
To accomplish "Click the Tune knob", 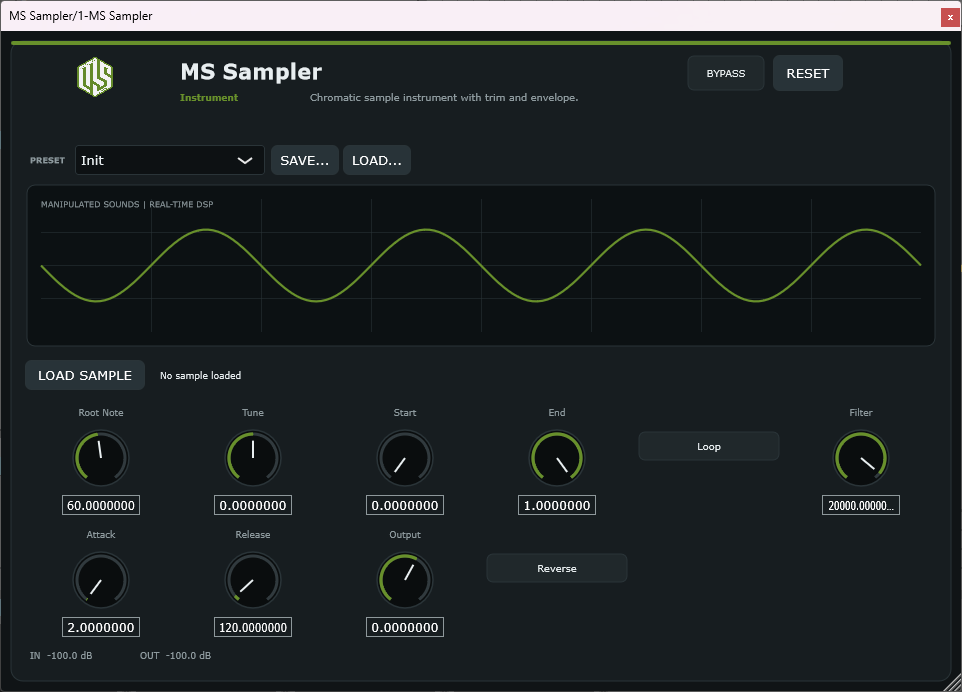I will (x=253, y=458).
